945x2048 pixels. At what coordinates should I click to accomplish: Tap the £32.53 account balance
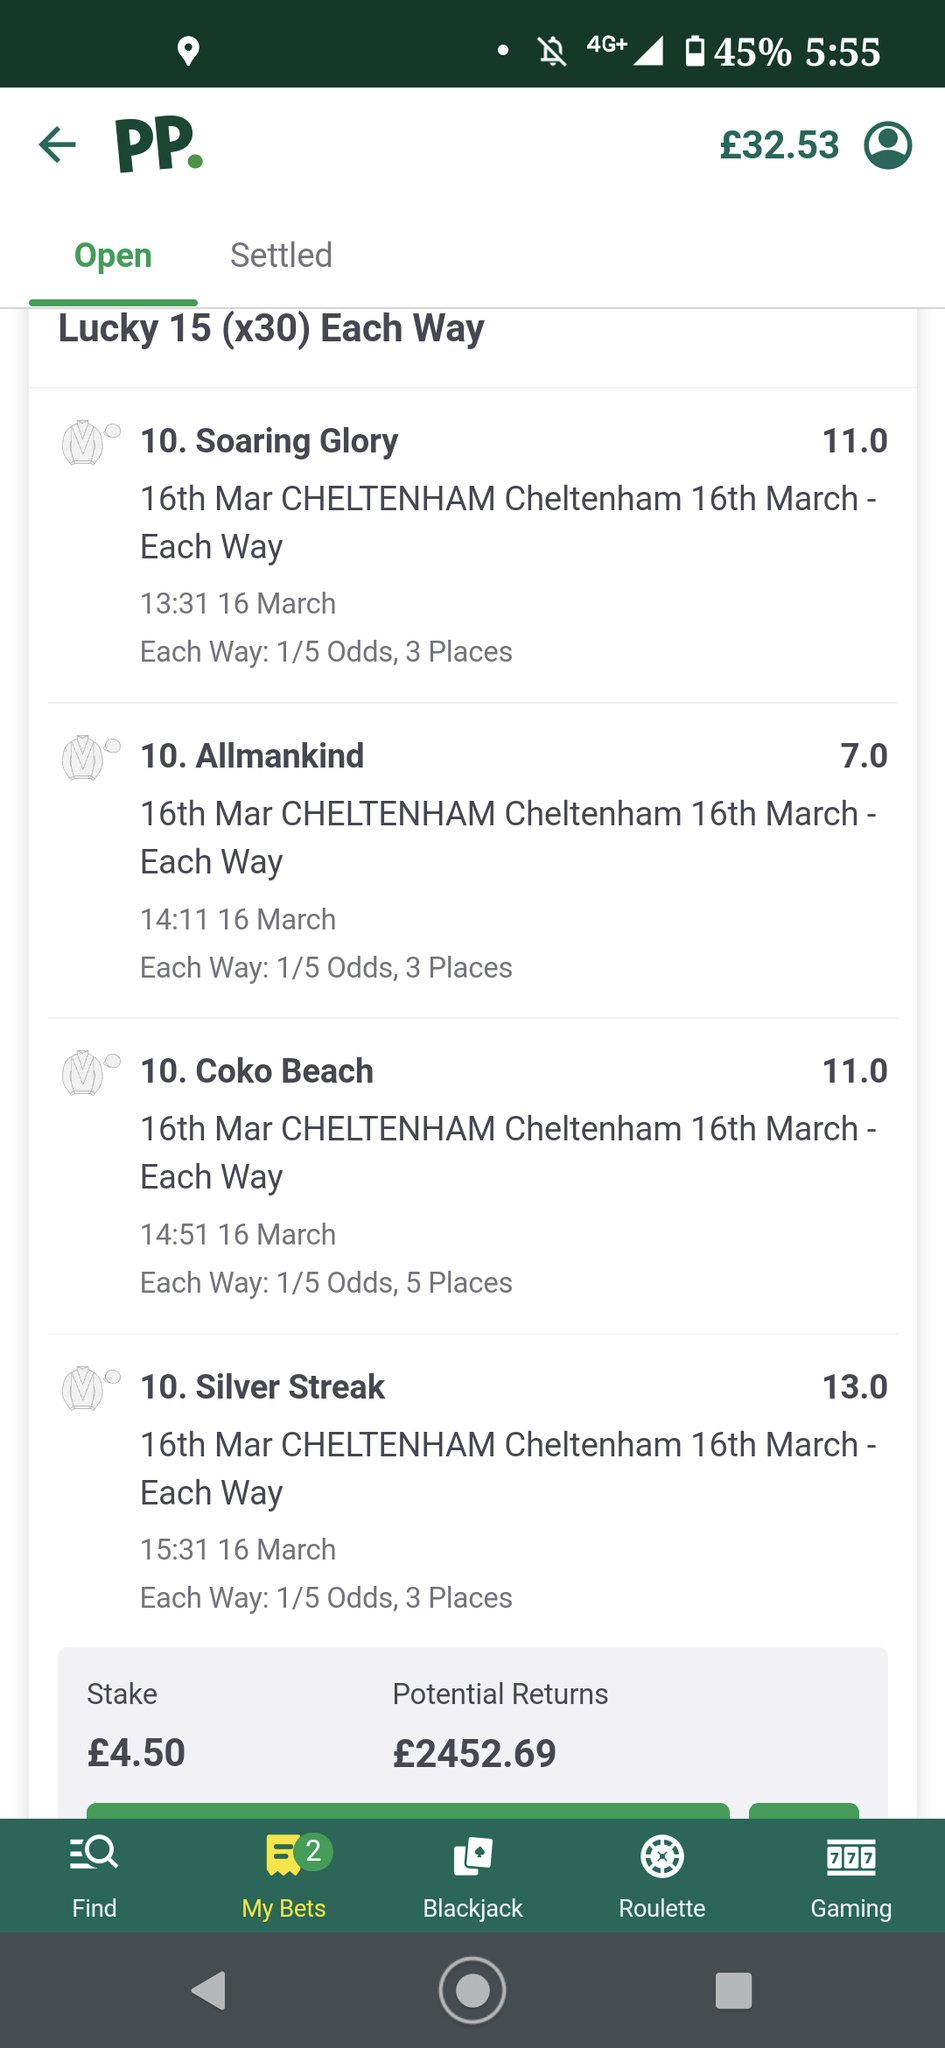(779, 146)
